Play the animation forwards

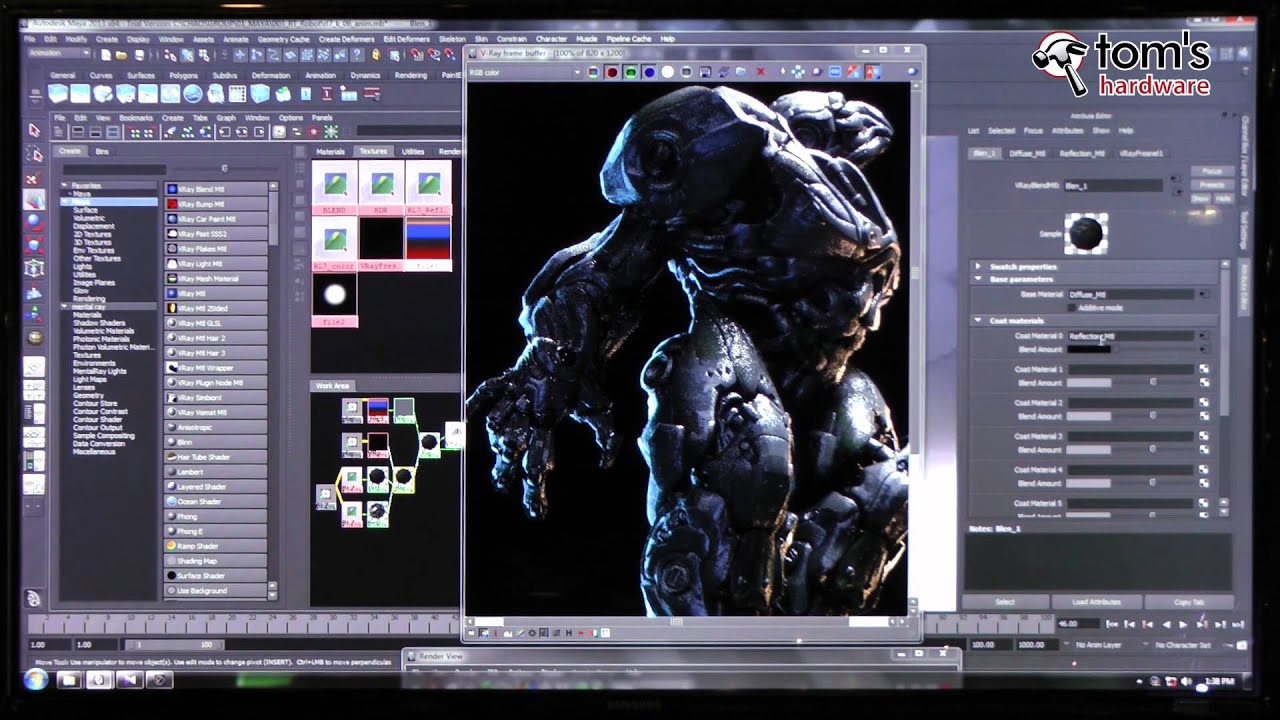(1184, 624)
